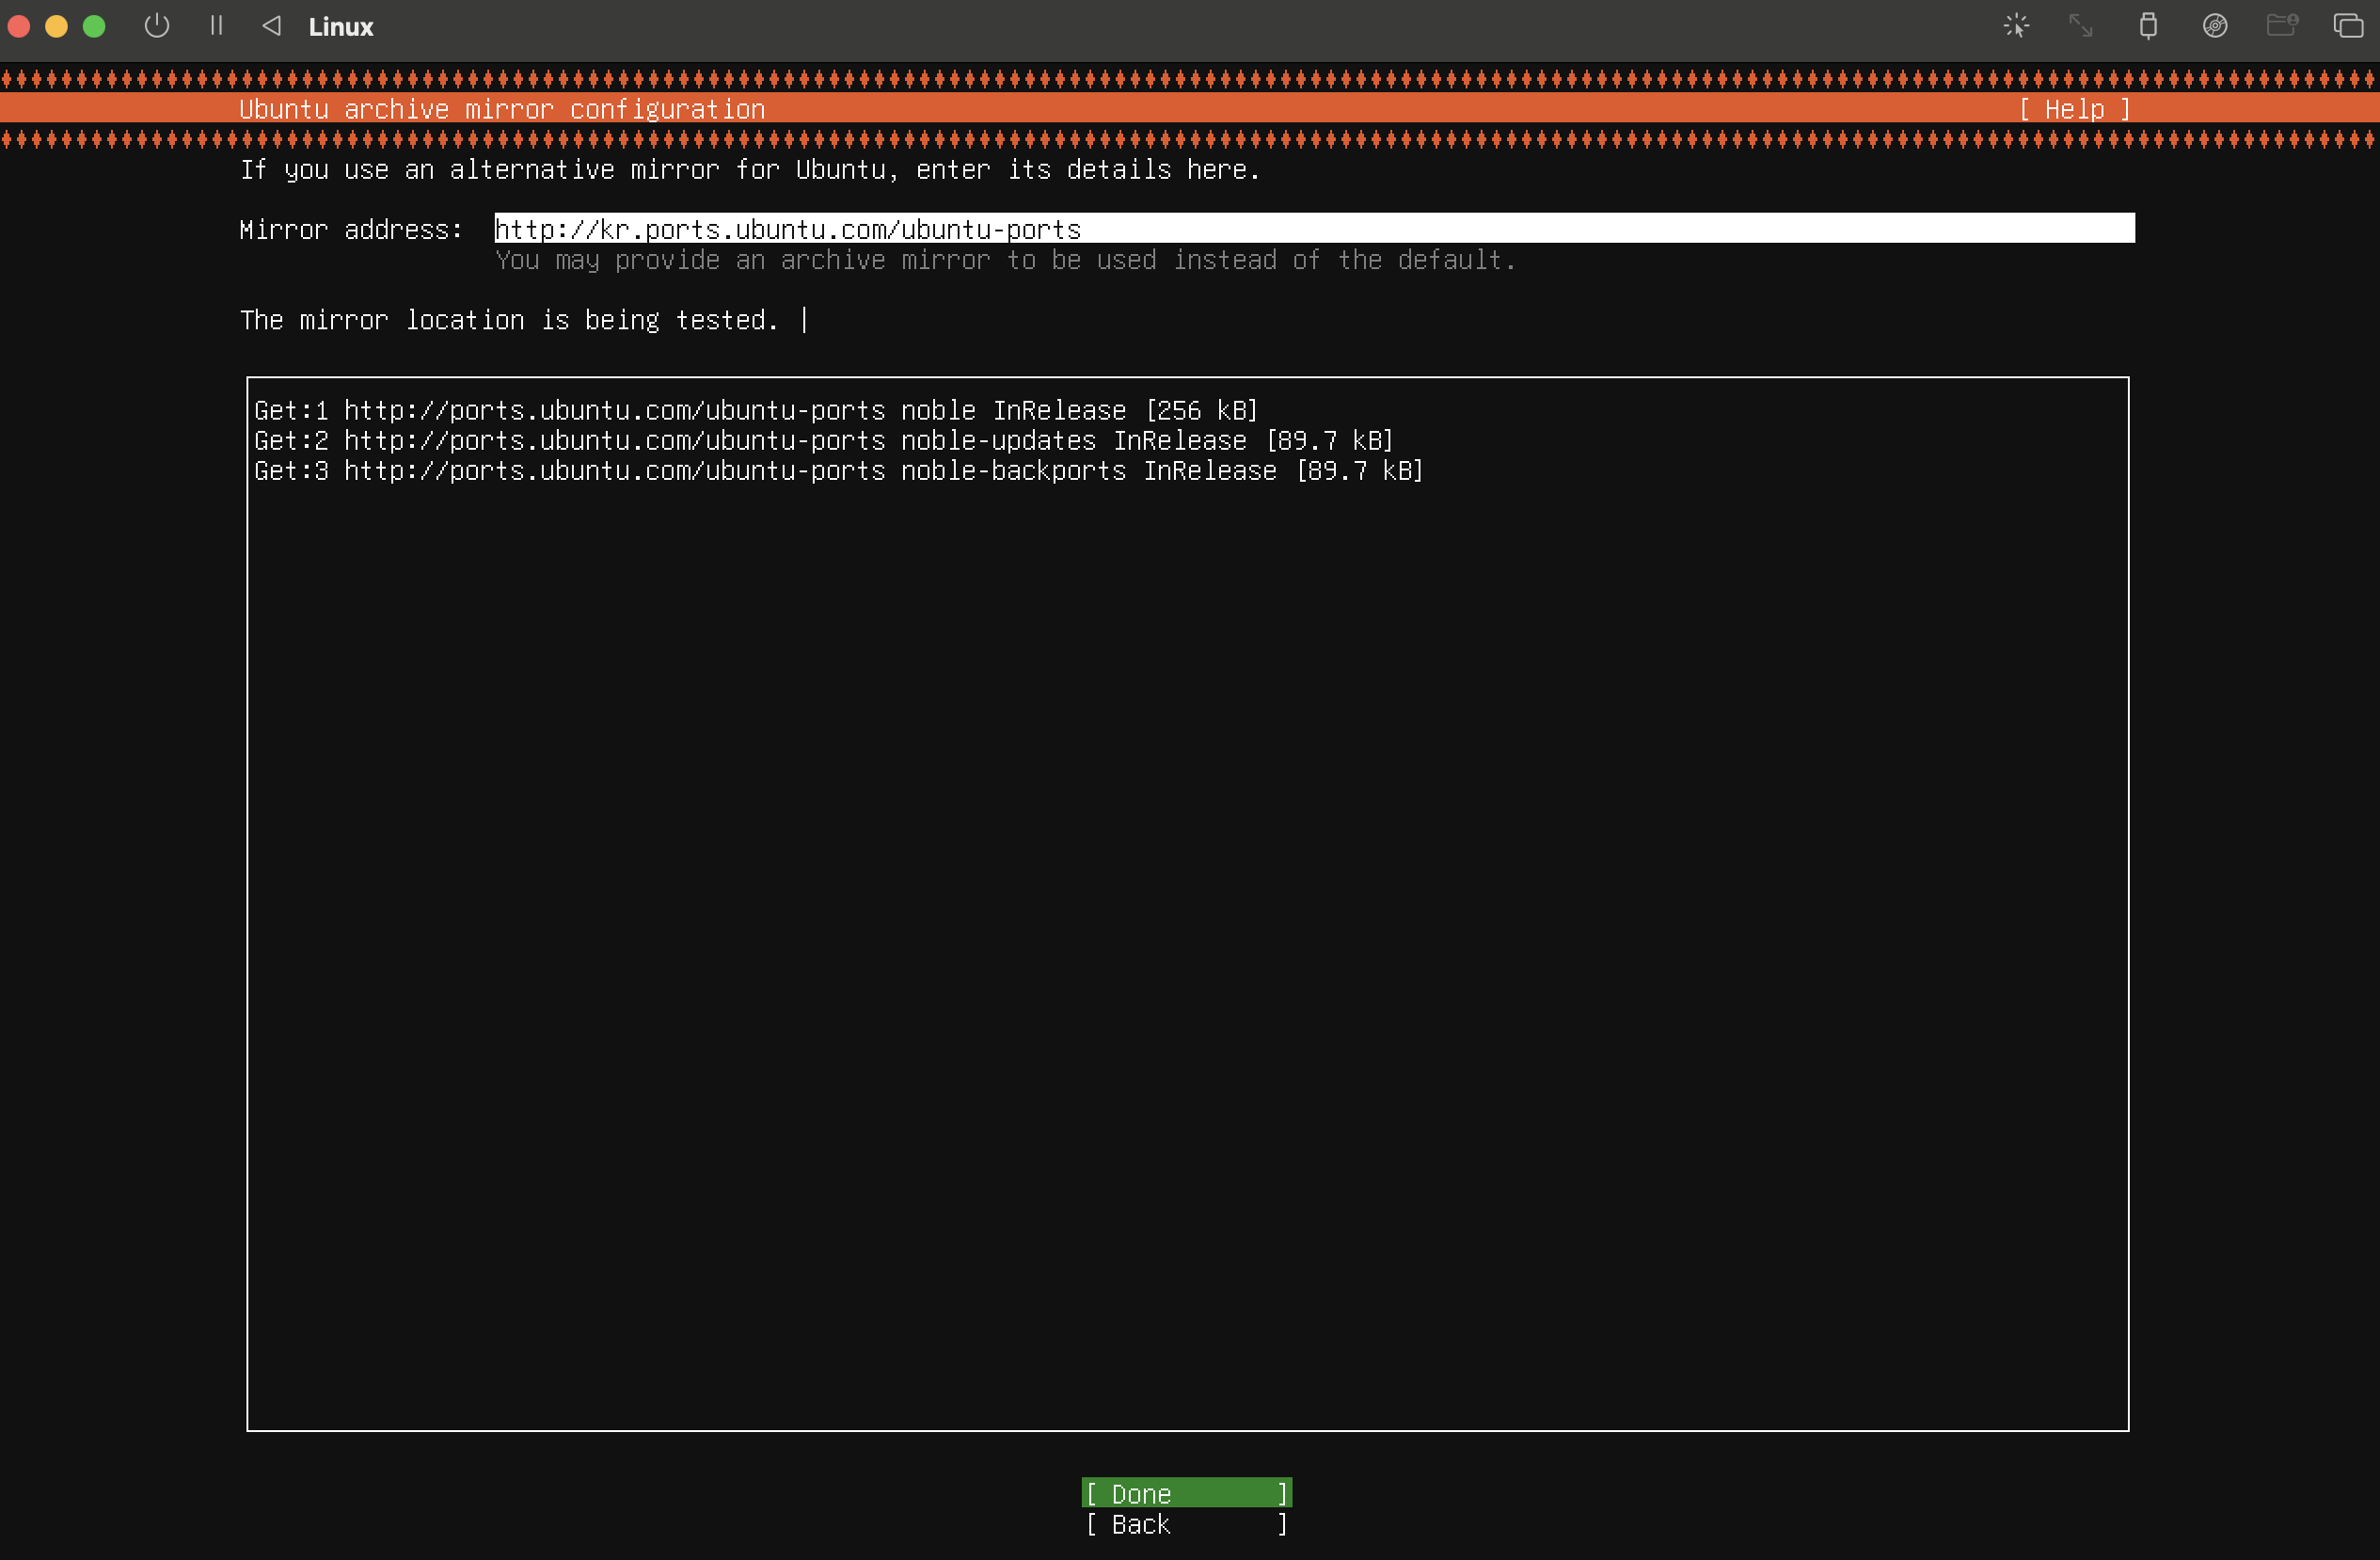The image size is (2380, 1560).
Task: Click the resize display arrows icon
Action: pyautogui.click(x=2081, y=26)
